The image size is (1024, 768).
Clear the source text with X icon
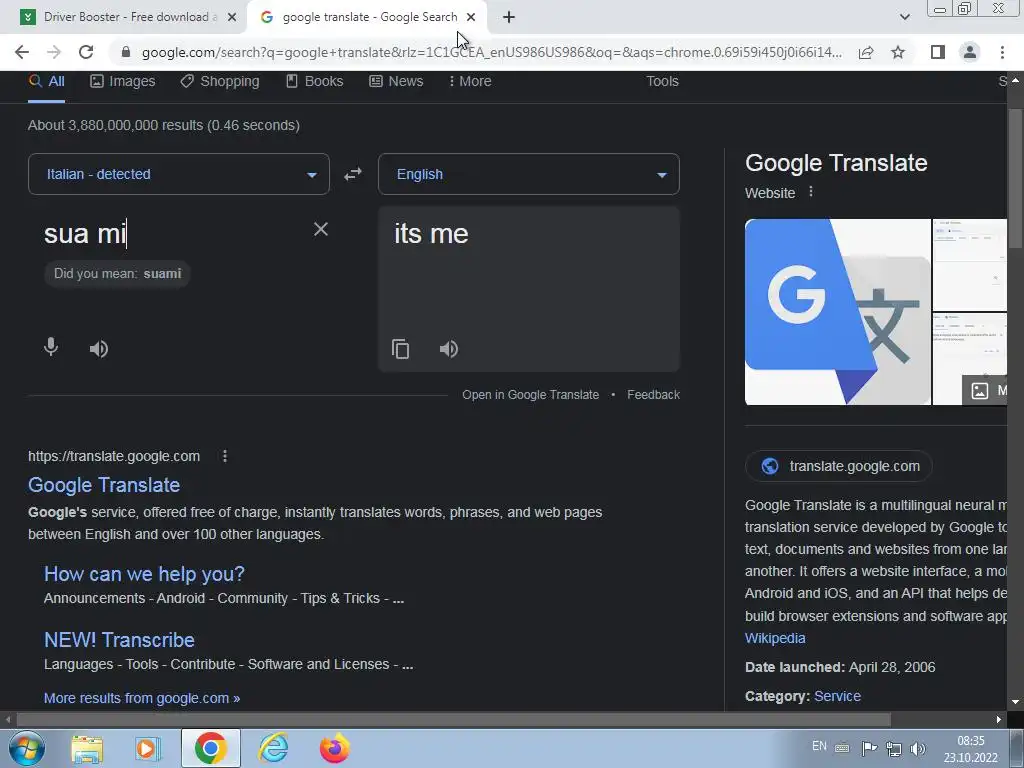click(321, 229)
